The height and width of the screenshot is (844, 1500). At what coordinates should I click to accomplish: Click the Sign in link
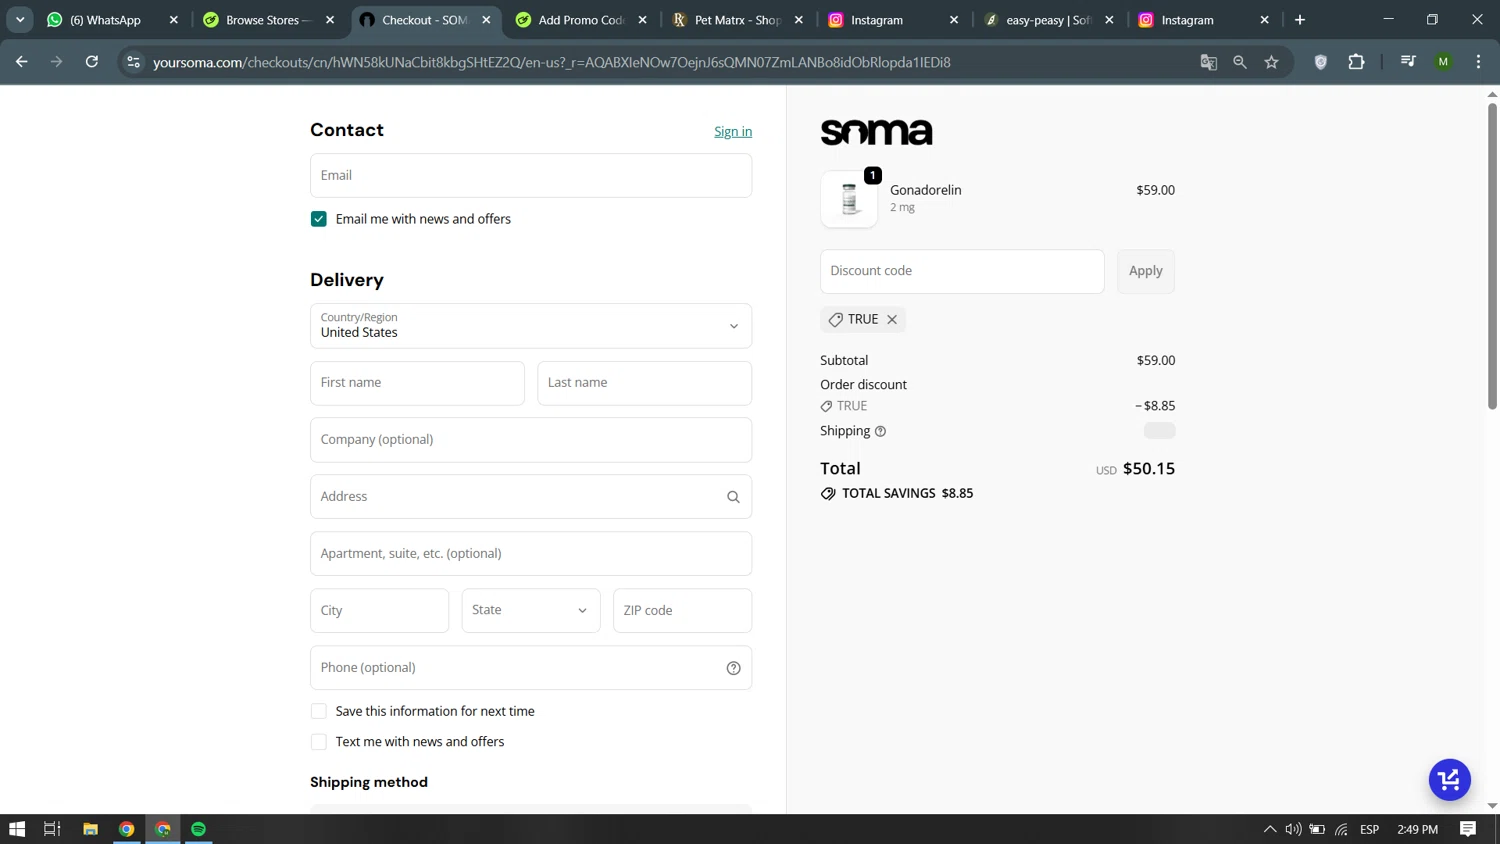coord(733,132)
